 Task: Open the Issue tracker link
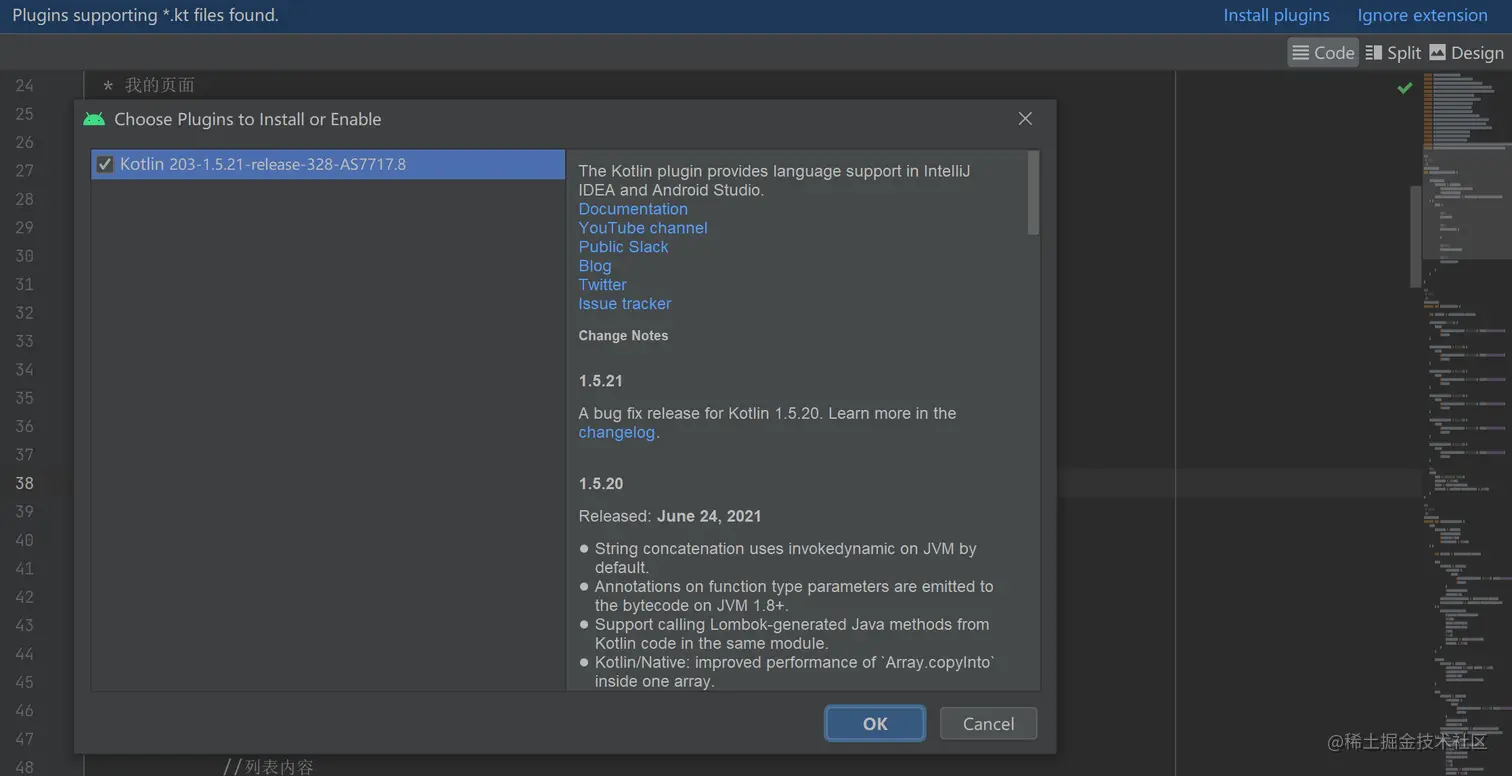tap(625, 304)
